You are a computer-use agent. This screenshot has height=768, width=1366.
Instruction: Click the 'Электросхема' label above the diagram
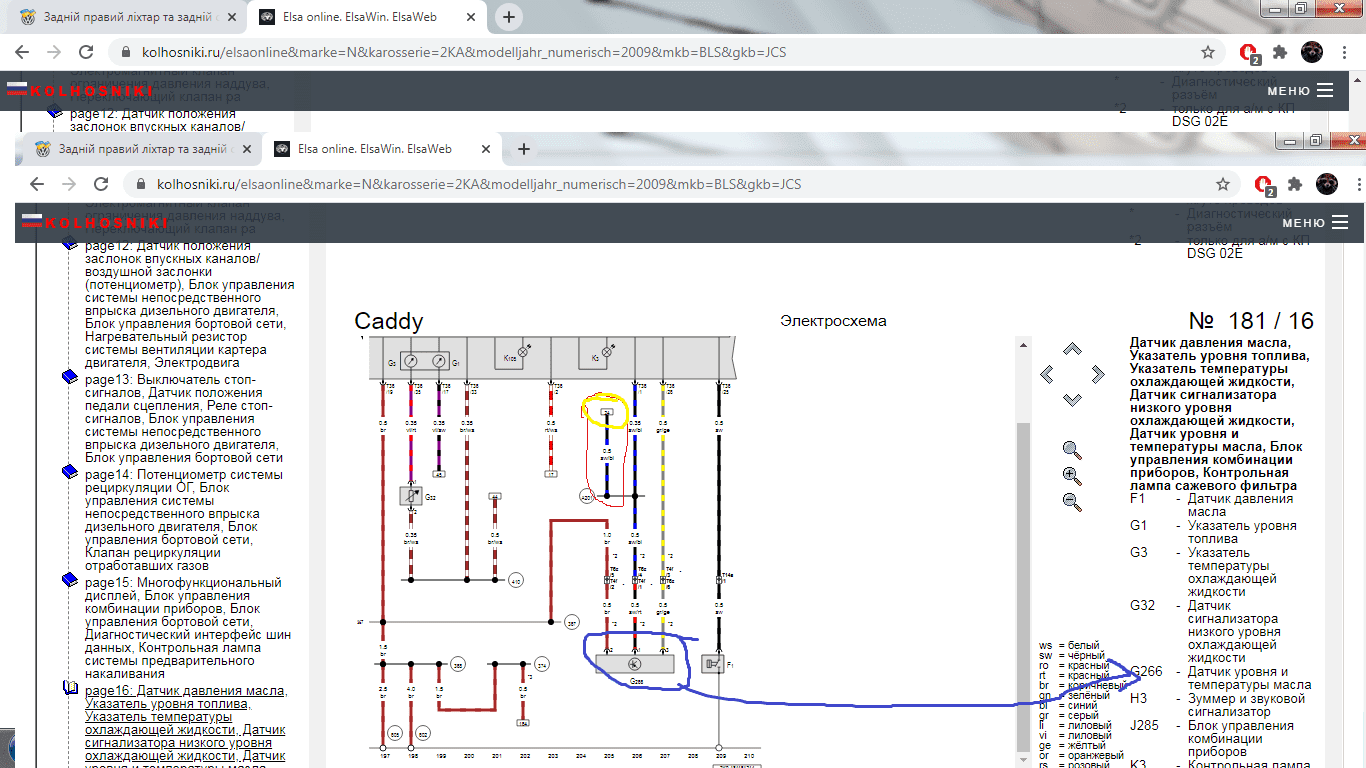tap(833, 321)
